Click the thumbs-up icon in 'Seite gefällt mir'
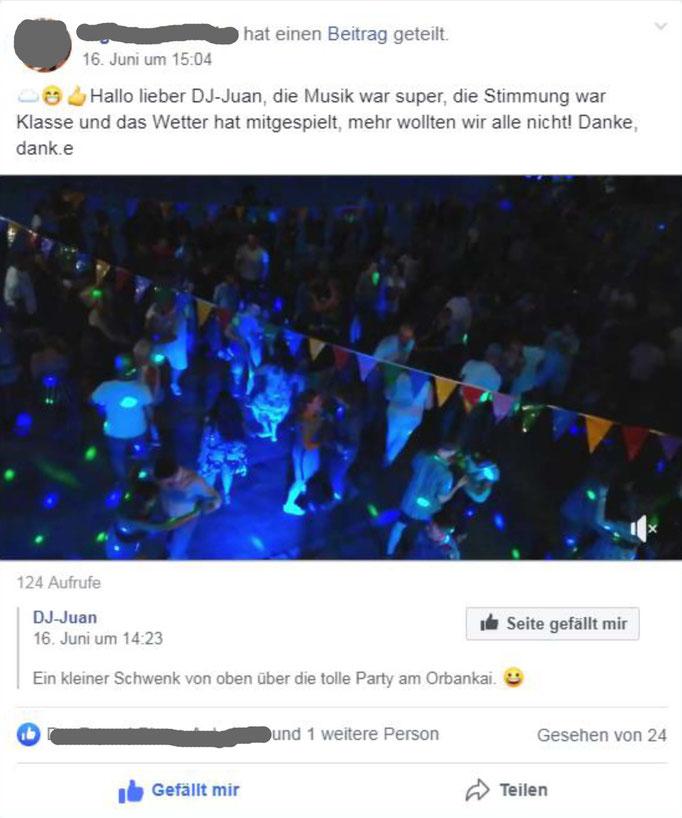Screen dimensions: 682x818 pyautogui.click(x=489, y=622)
